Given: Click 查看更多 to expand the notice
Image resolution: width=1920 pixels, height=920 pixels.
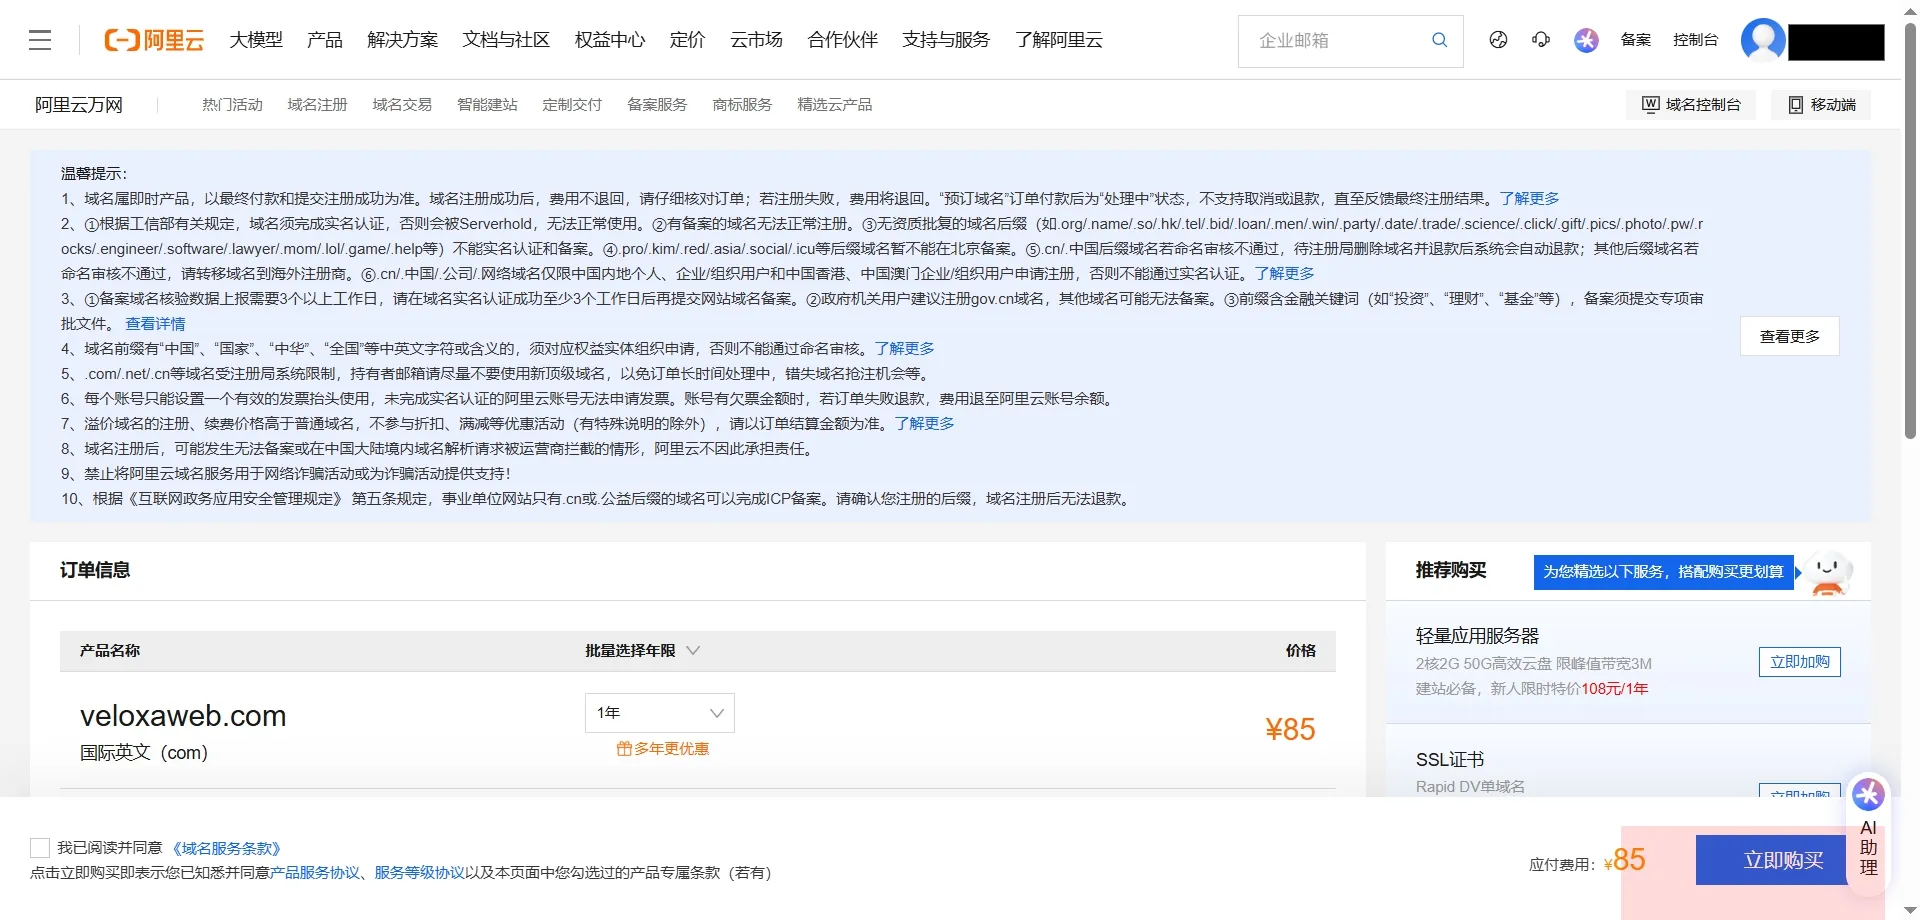Looking at the screenshot, I should 1789,336.
